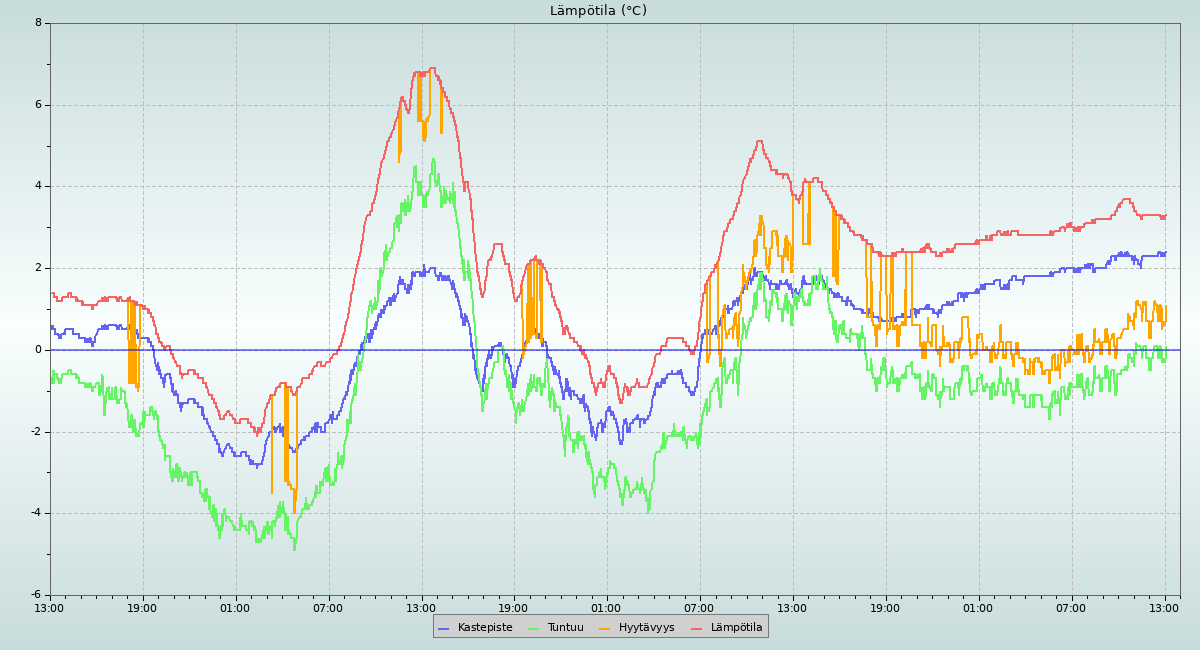The image size is (1200, 650).
Task: Toggle the Lämpötila legend entry
Action: pos(736,628)
